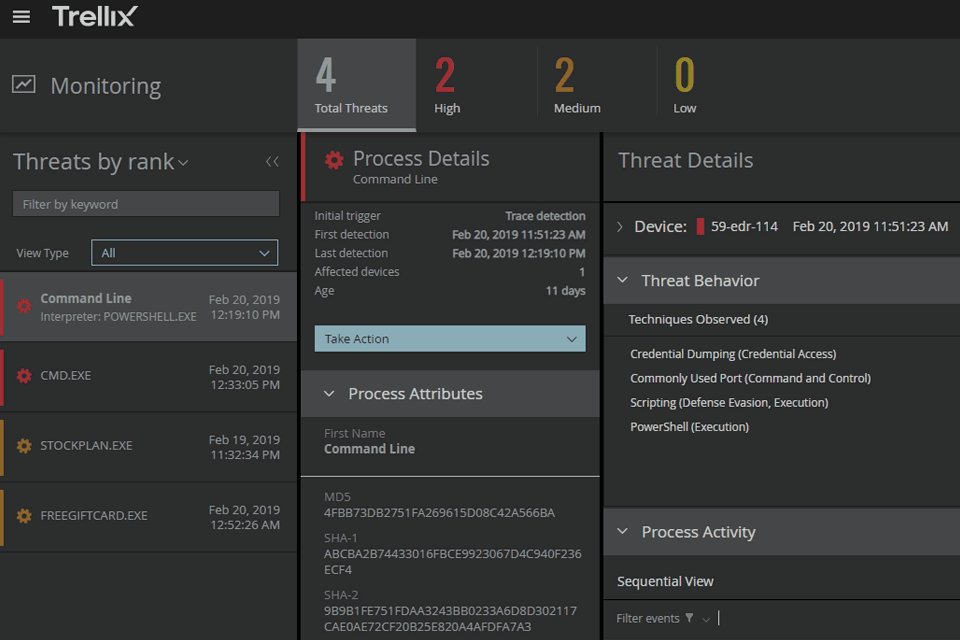This screenshot has height=640, width=960.
Task: Open the View Type All combo box
Action: pos(184,252)
